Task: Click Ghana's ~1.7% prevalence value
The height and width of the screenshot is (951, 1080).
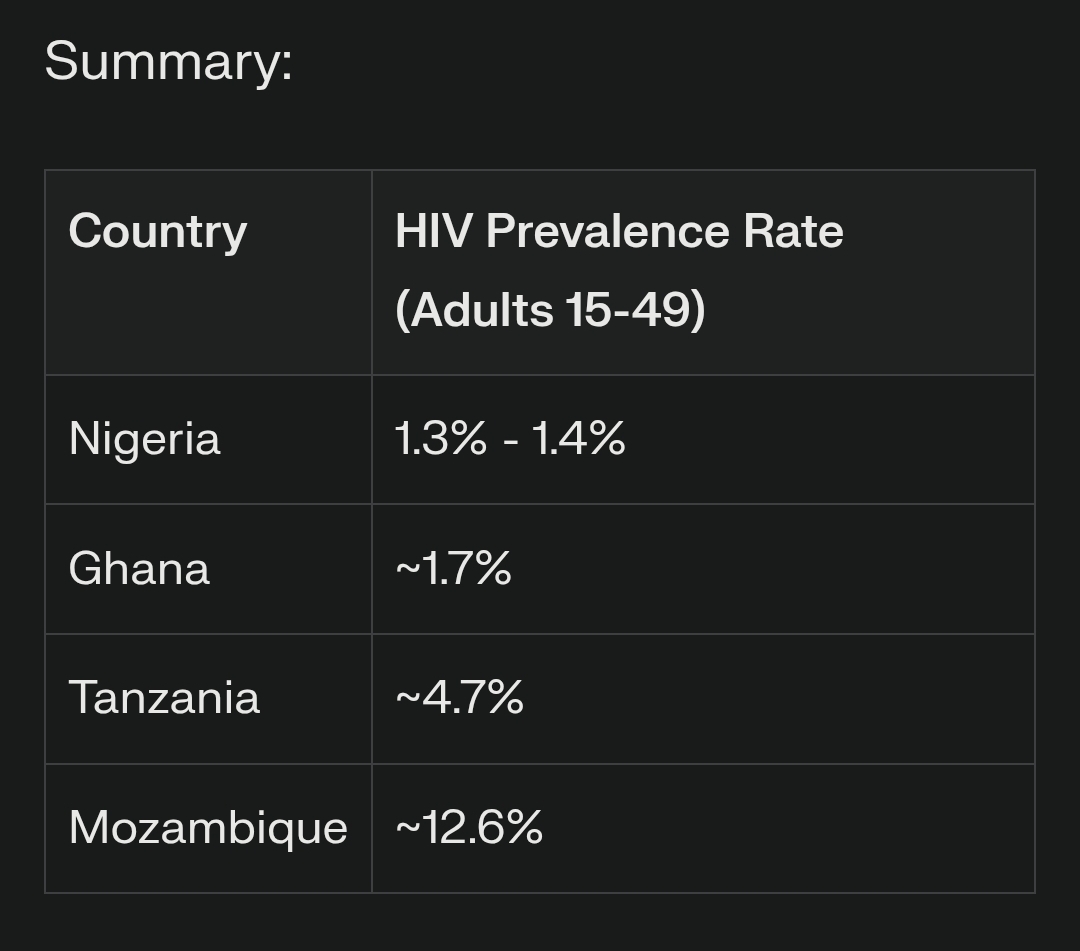Action: tap(454, 569)
